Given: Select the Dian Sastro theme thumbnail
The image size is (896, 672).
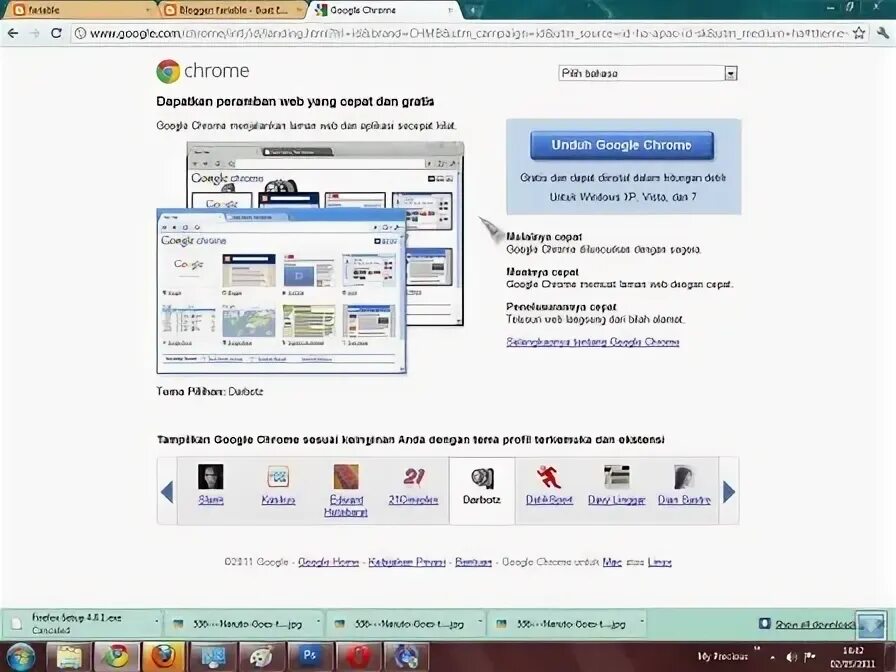Looking at the screenshot, I should point(683,477).
